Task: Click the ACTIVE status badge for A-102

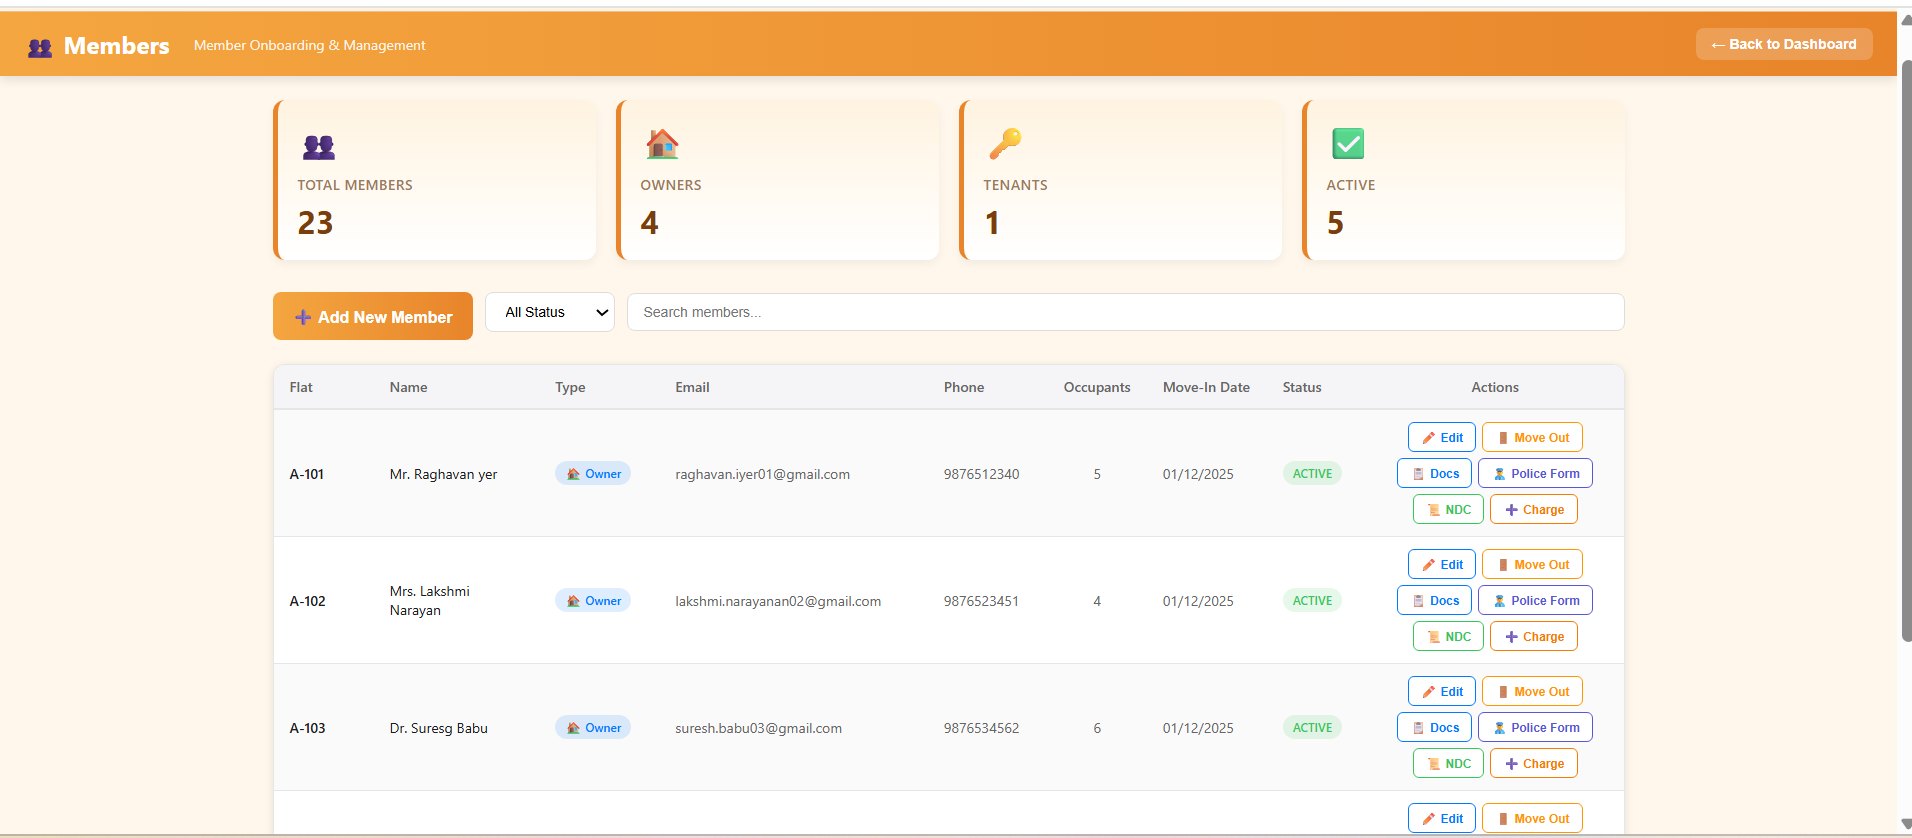Action: 1311,601
